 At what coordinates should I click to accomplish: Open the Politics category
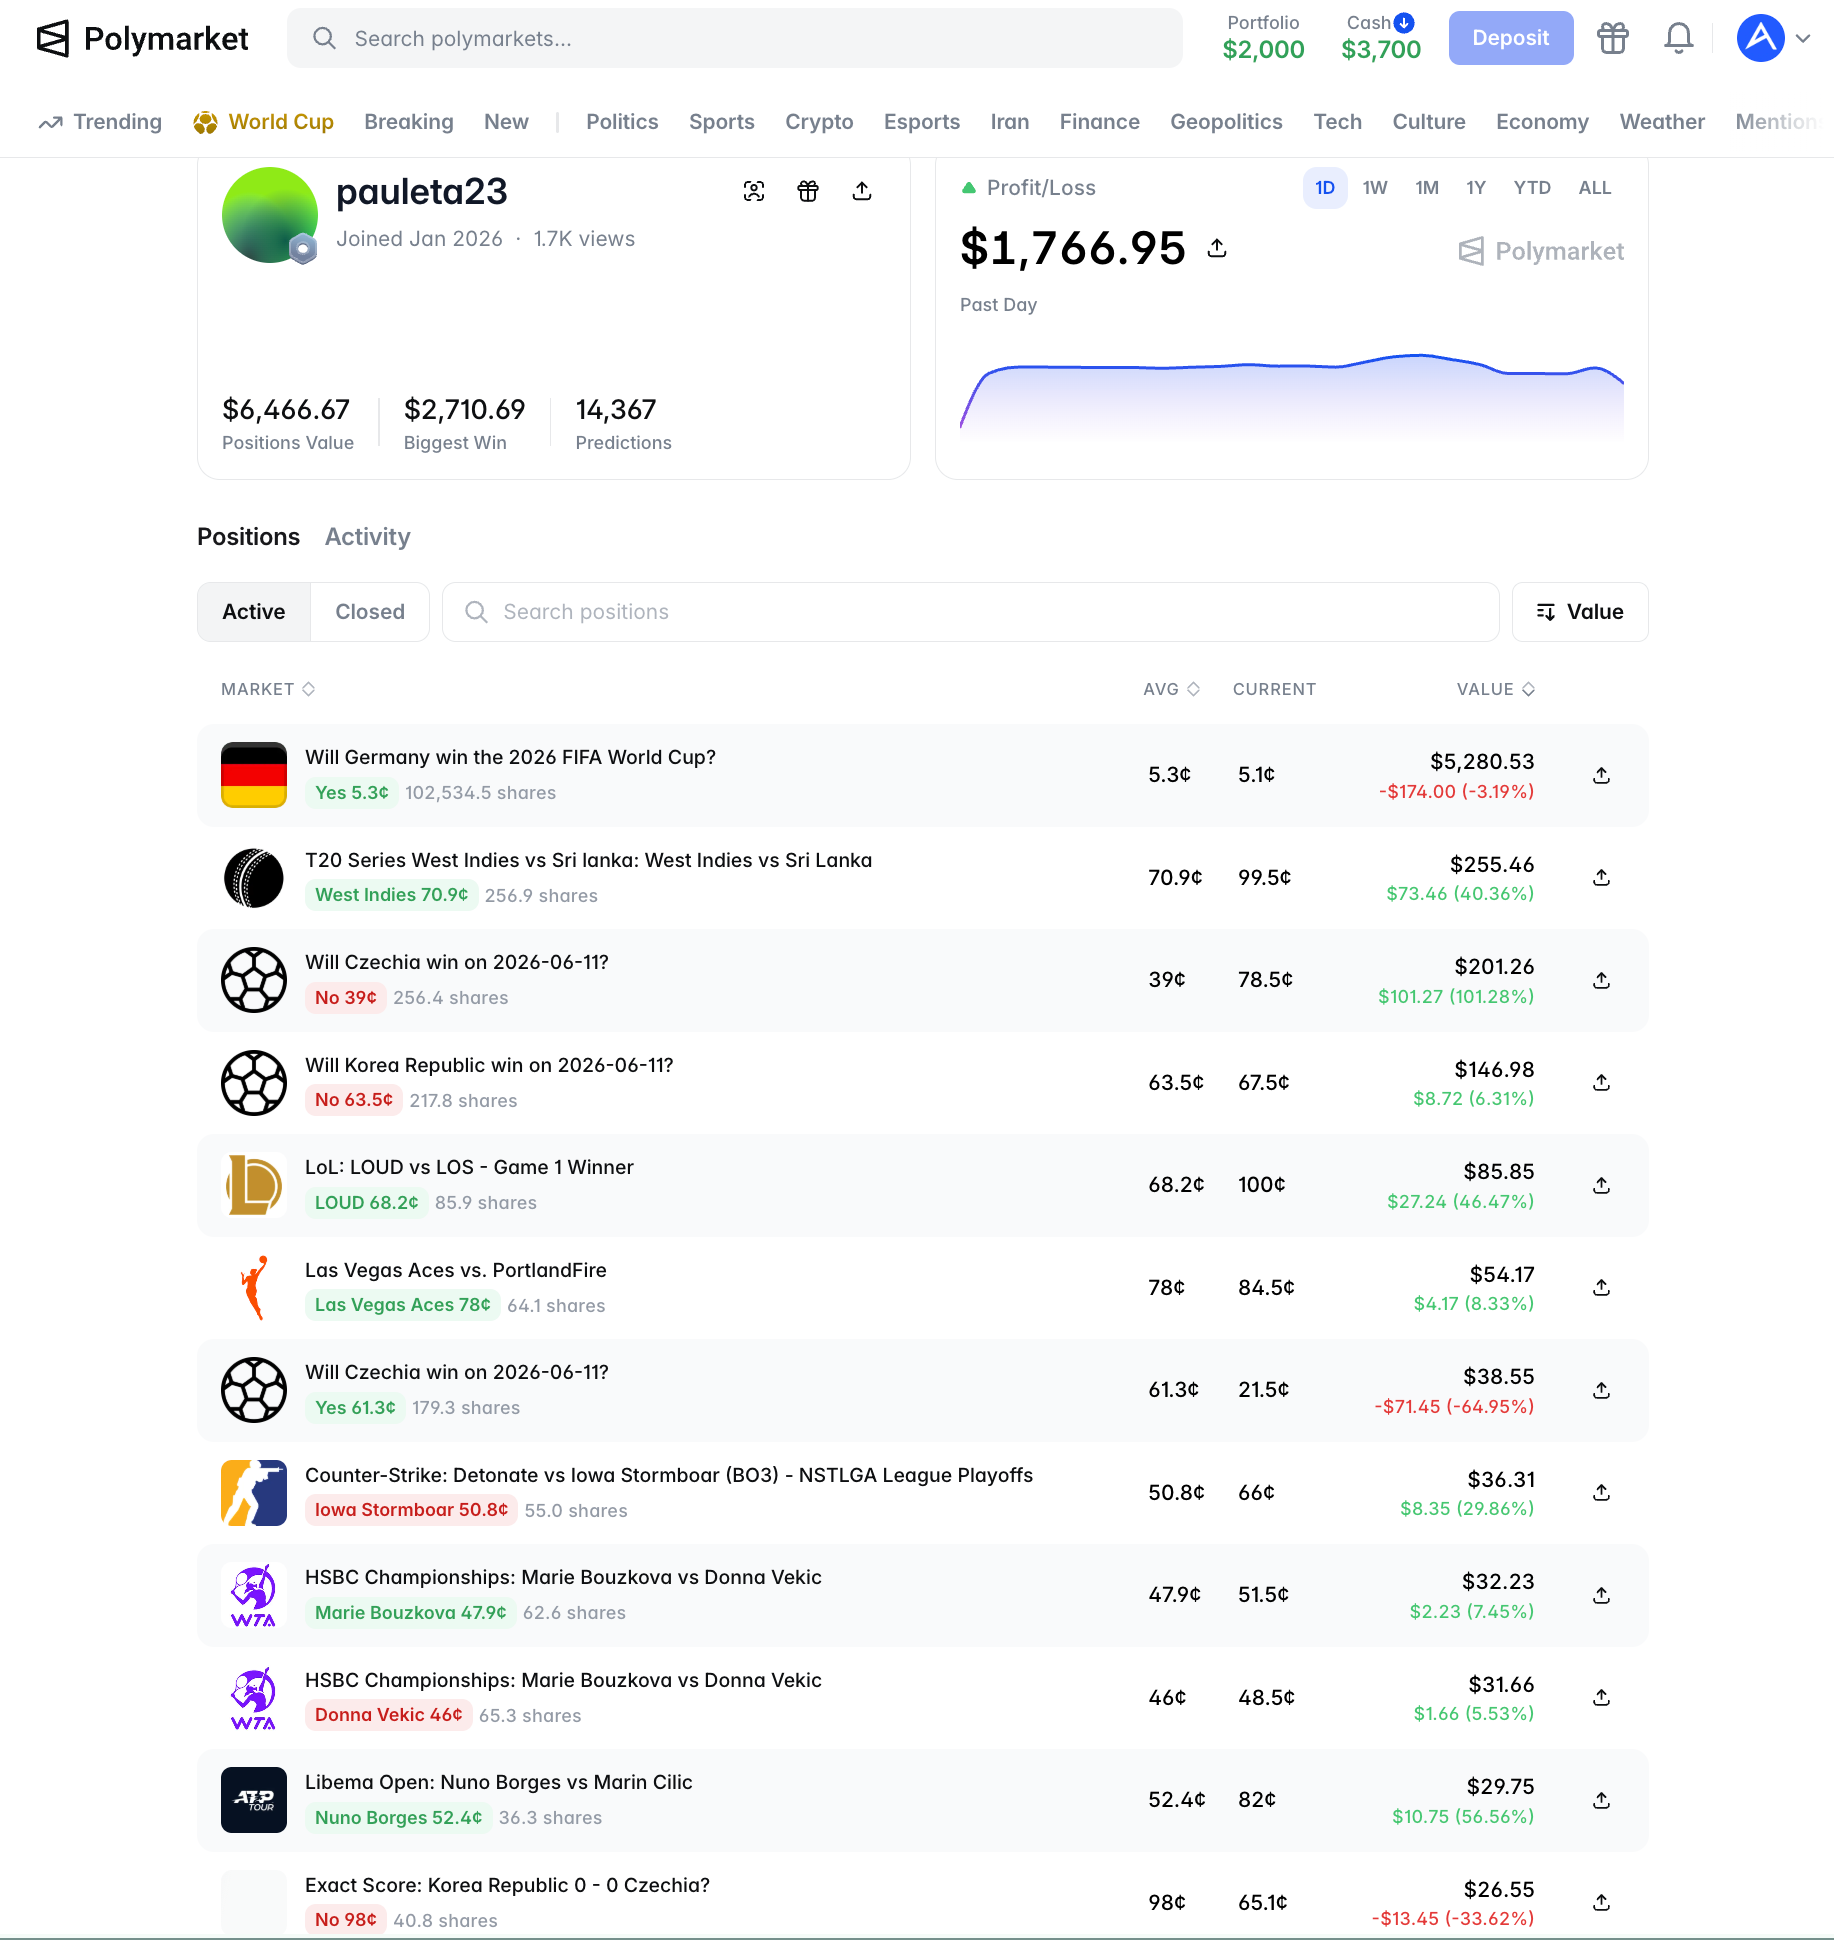[622, 122]
